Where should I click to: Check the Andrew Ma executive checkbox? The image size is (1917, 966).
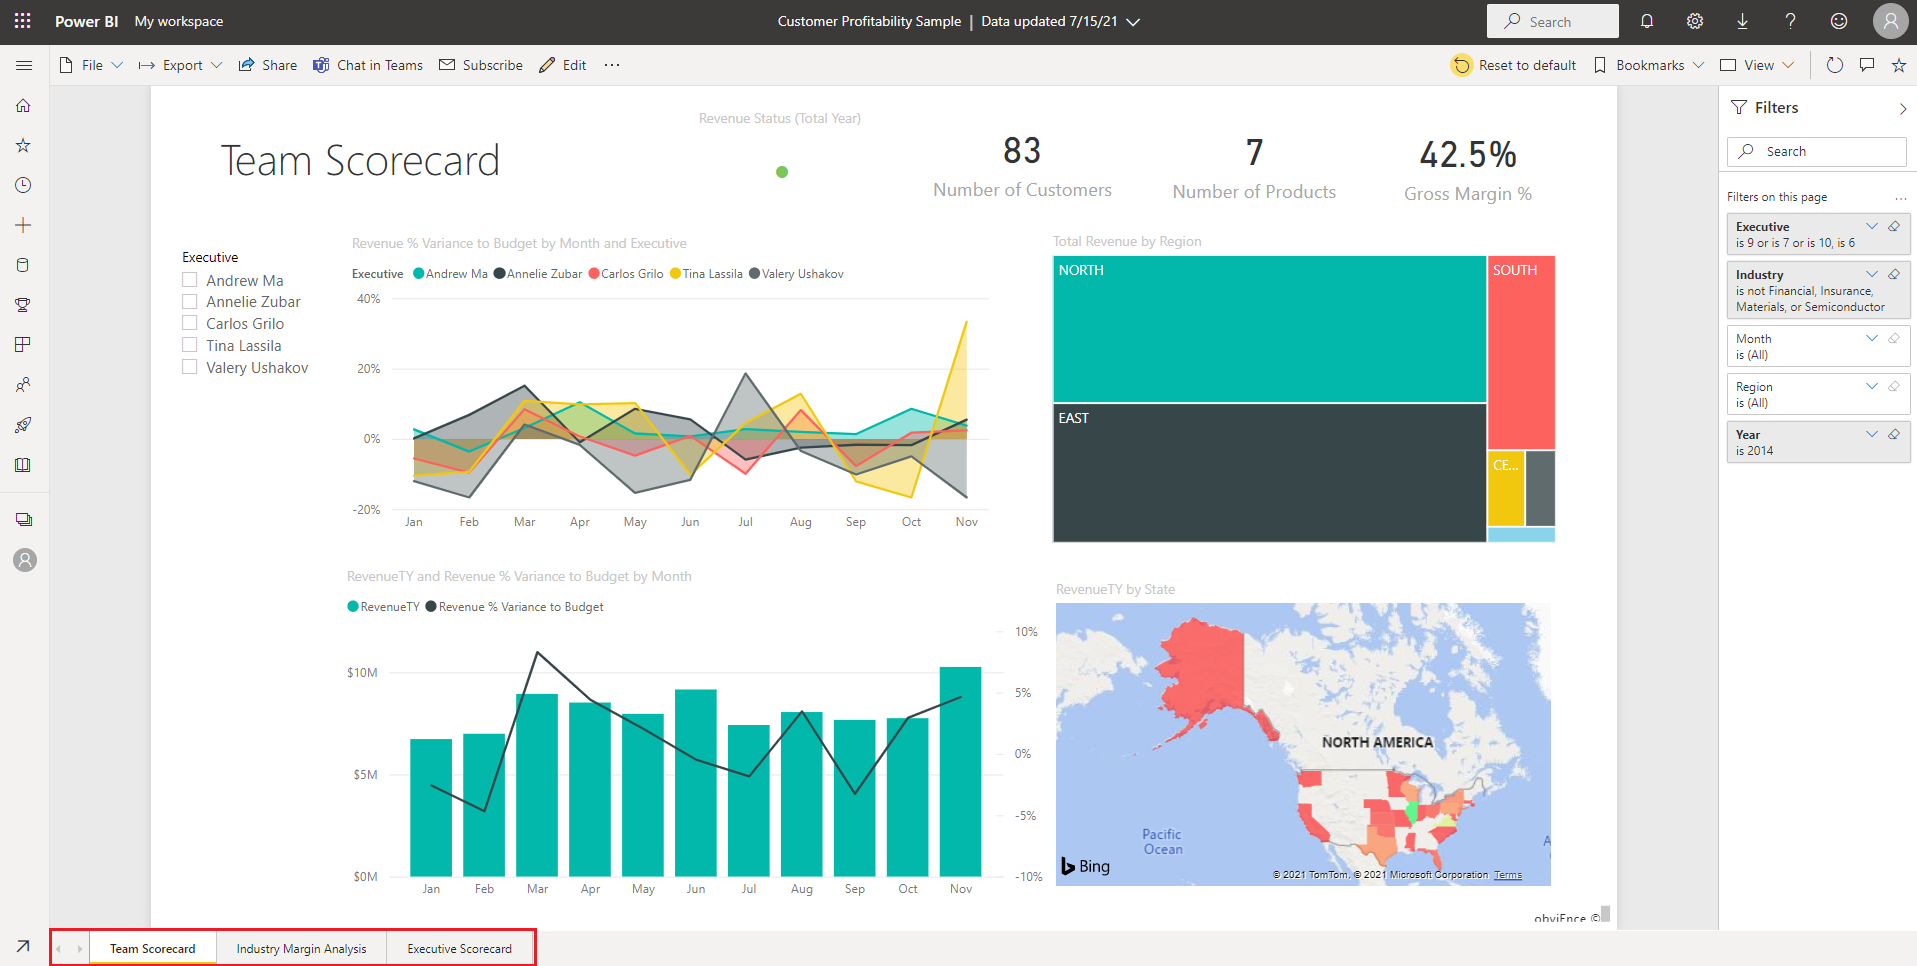tap(189, 280)
